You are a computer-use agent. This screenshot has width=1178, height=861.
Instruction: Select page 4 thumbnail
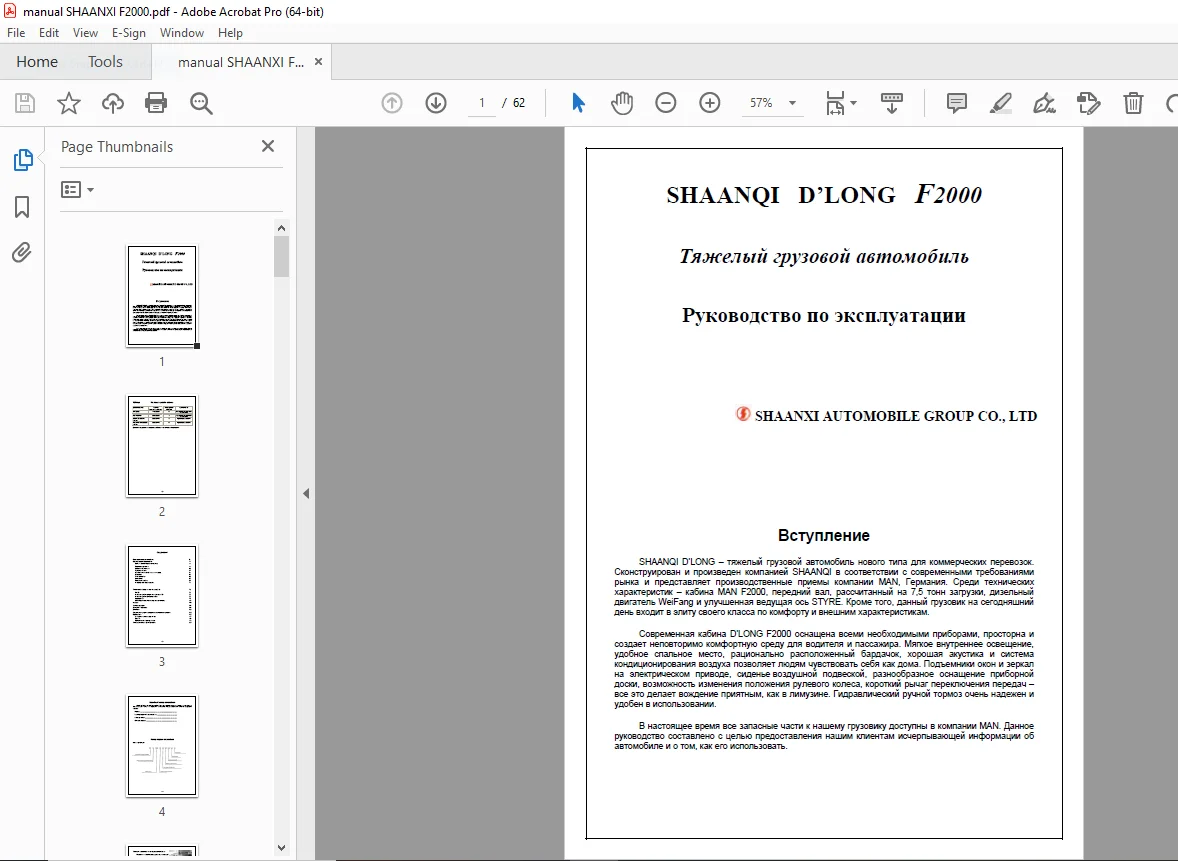point(162,746)
